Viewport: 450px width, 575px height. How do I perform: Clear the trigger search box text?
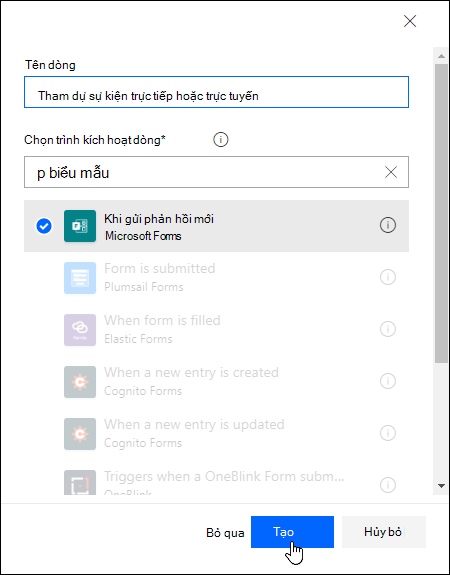[391, 172]
